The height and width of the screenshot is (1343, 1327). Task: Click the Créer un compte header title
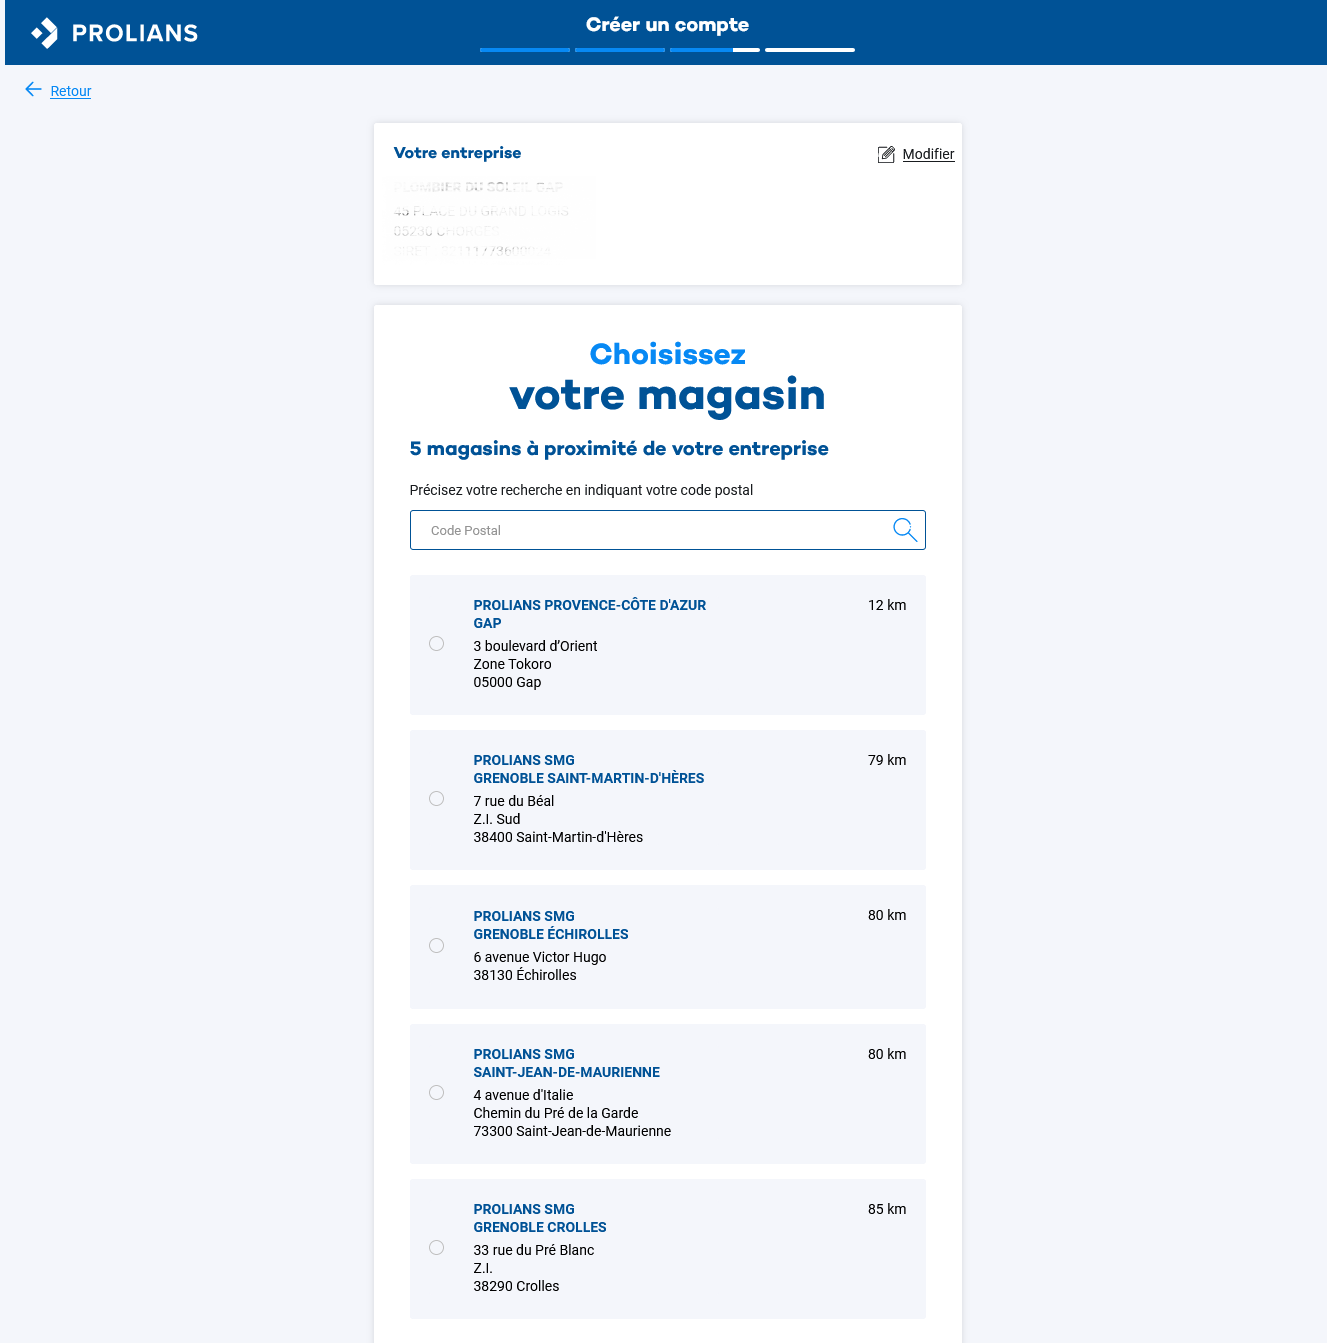[667, 25]
